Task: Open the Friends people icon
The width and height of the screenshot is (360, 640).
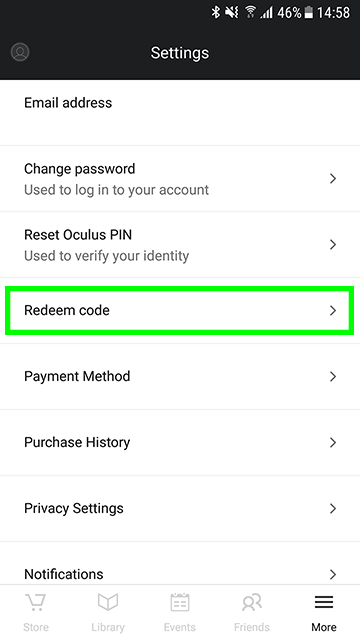Action: (x=252, y=602)
